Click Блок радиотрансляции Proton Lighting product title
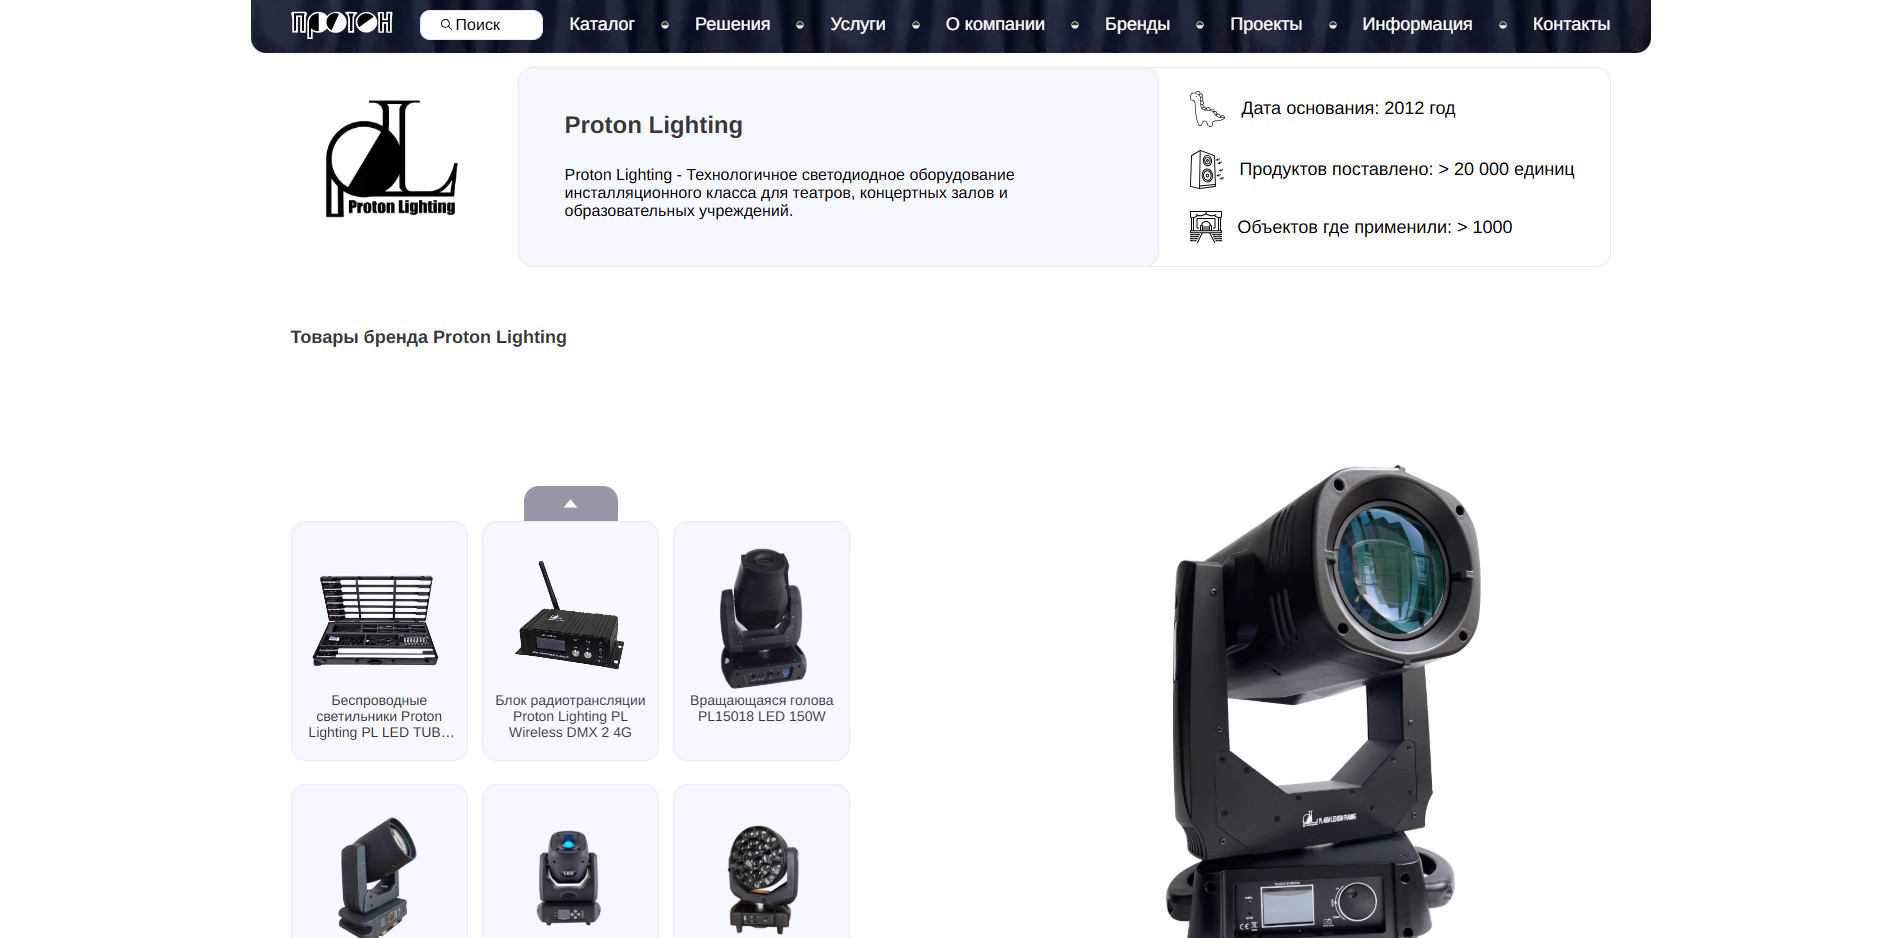This screenshot has height=938, width=1900. click(570, 716)
